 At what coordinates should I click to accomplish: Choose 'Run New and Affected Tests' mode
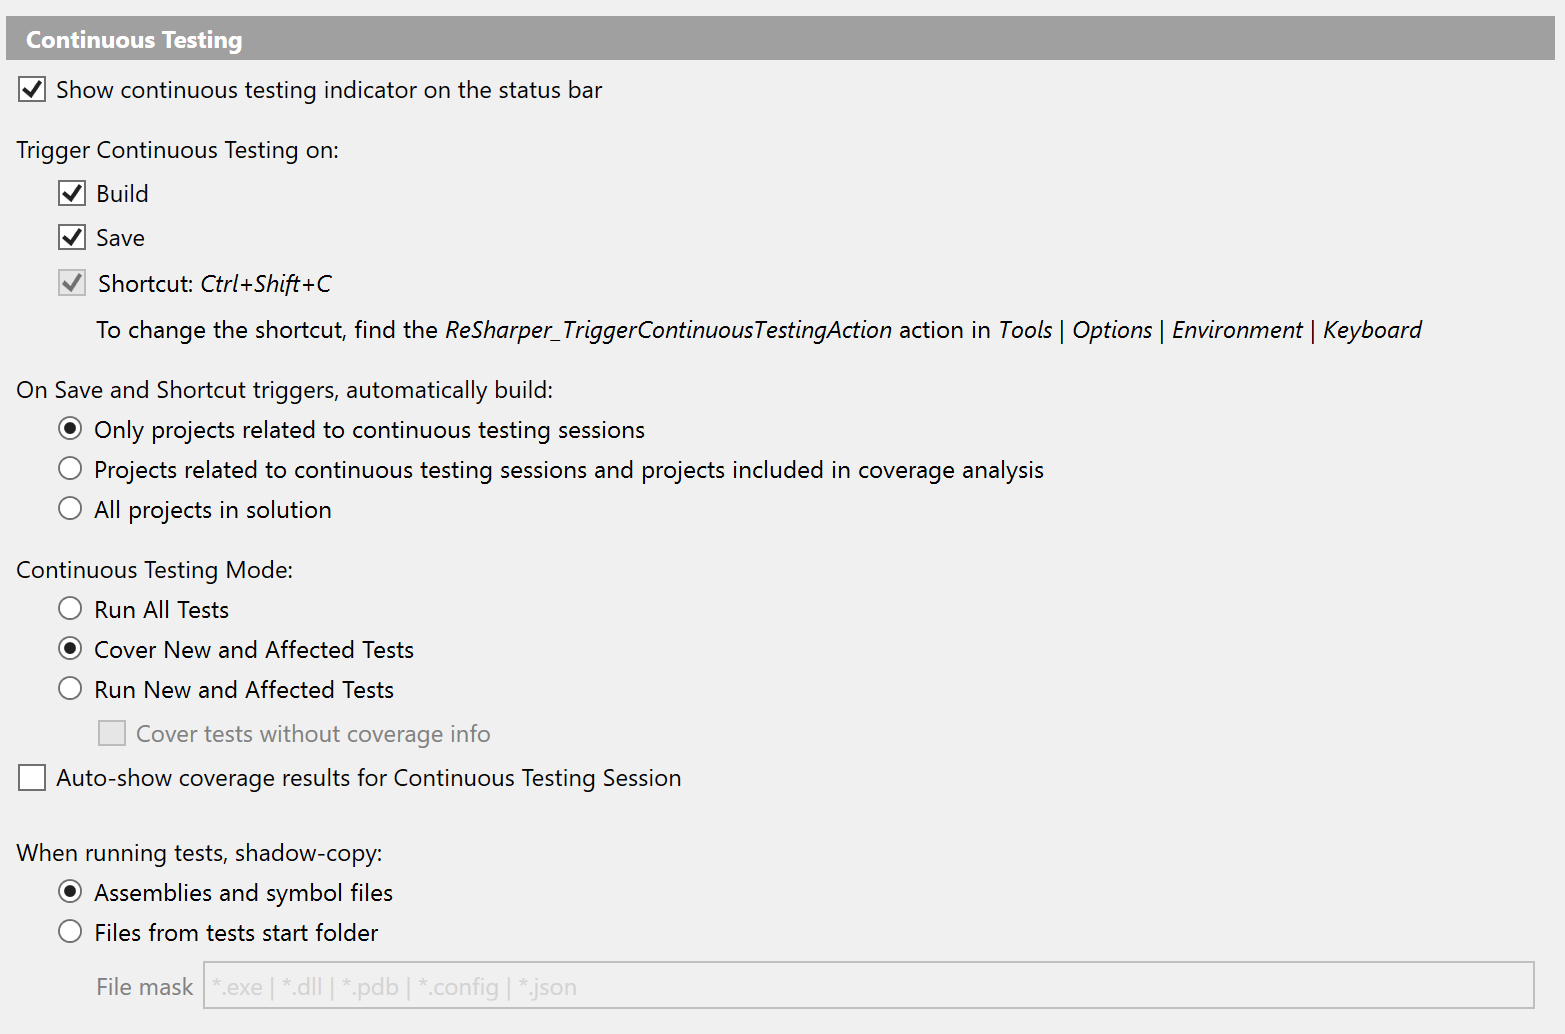point(70,688)
